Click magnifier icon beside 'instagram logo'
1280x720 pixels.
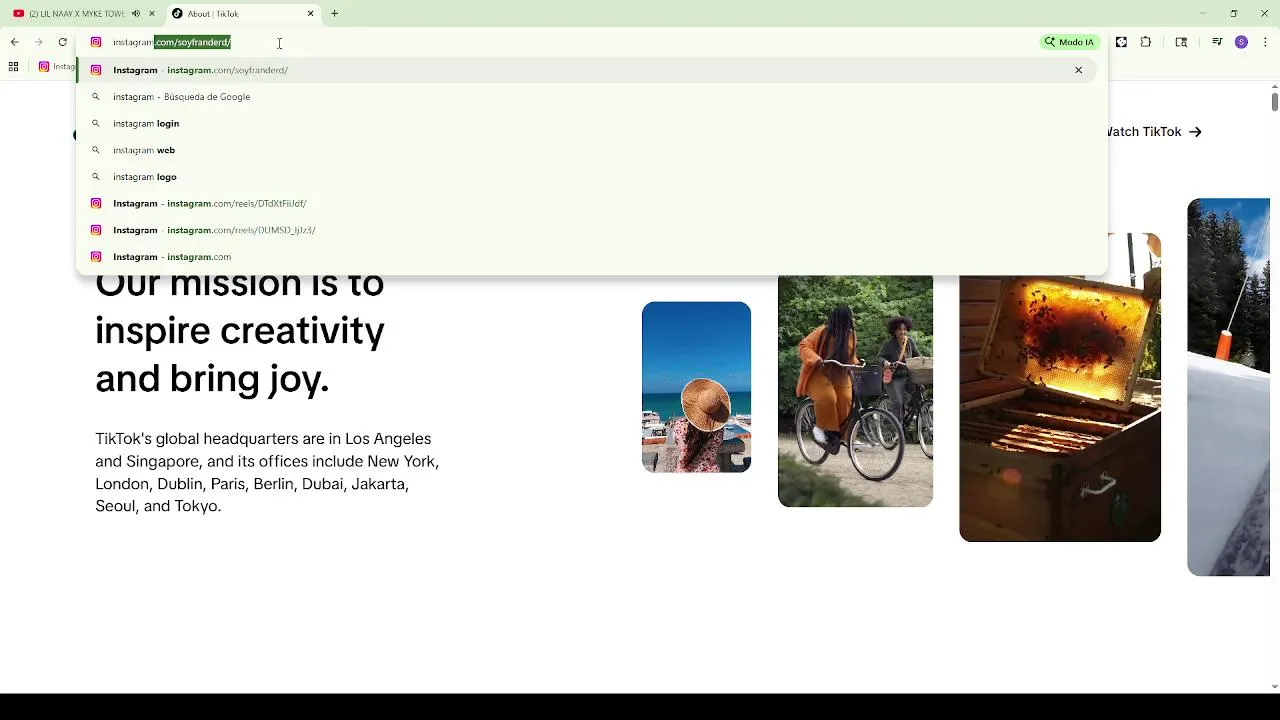[96, 177]
